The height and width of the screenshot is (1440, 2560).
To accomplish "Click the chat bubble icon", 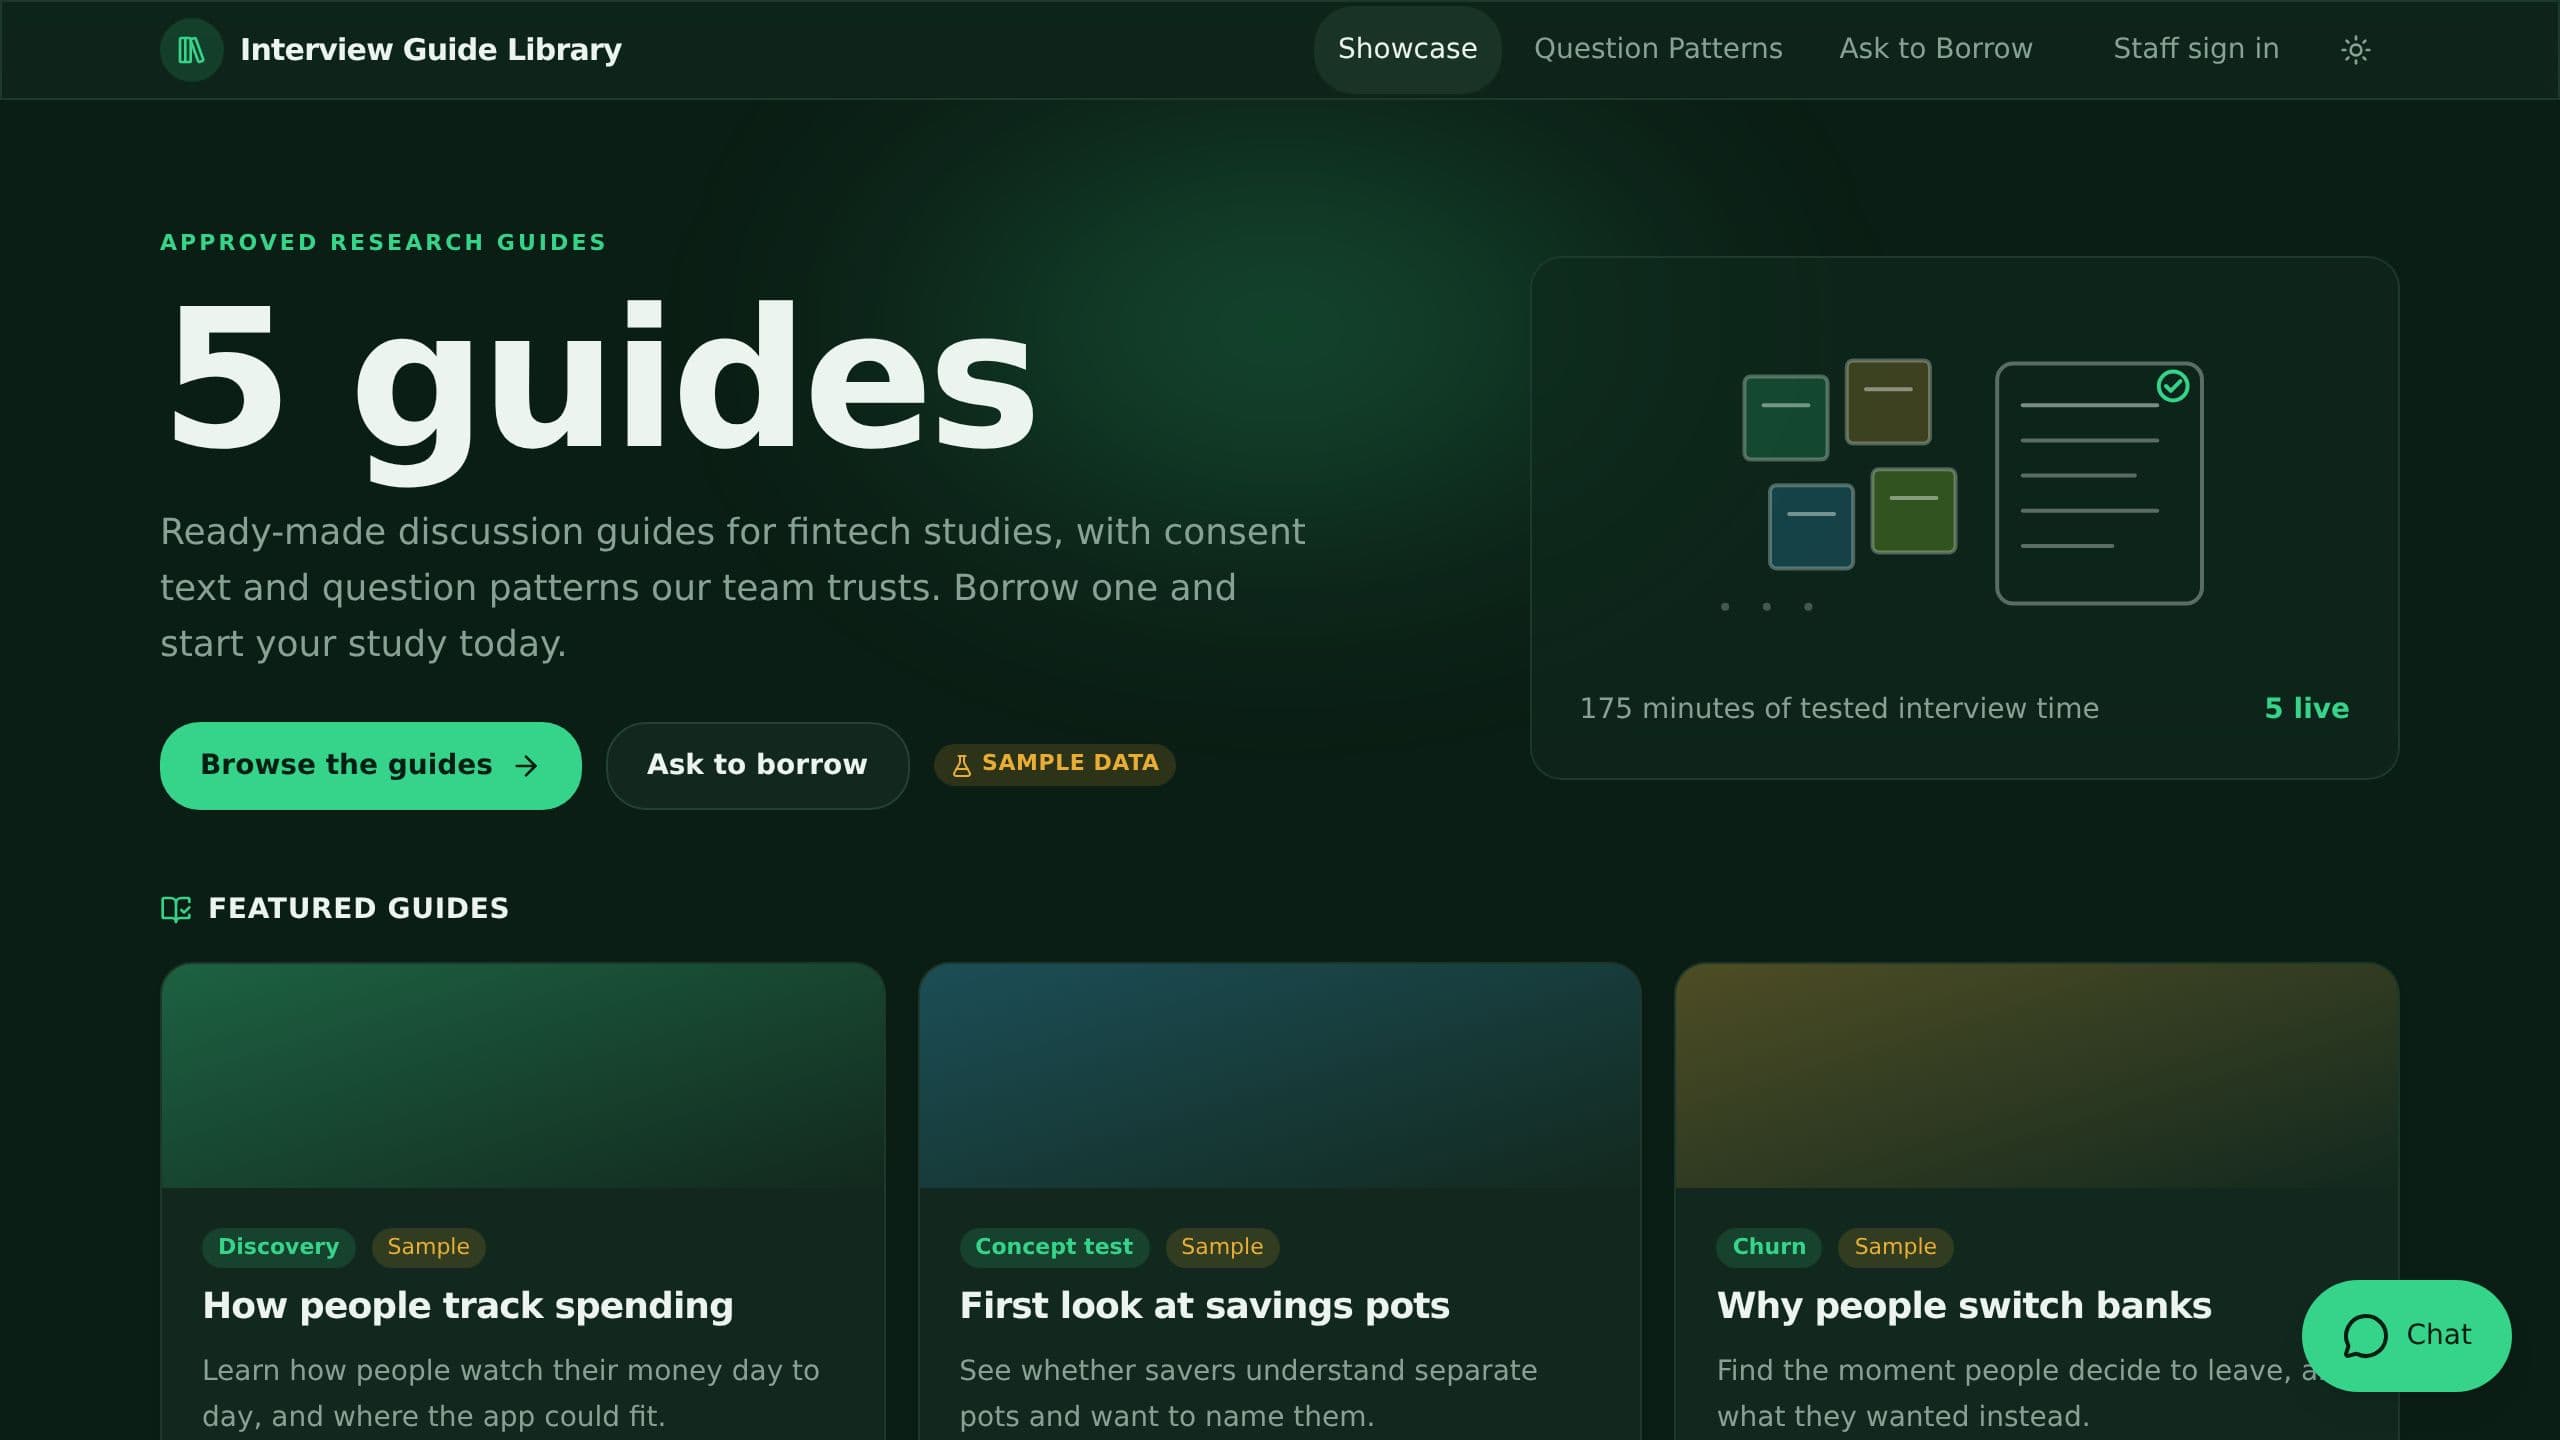I will click(x=2365, y=1336).
